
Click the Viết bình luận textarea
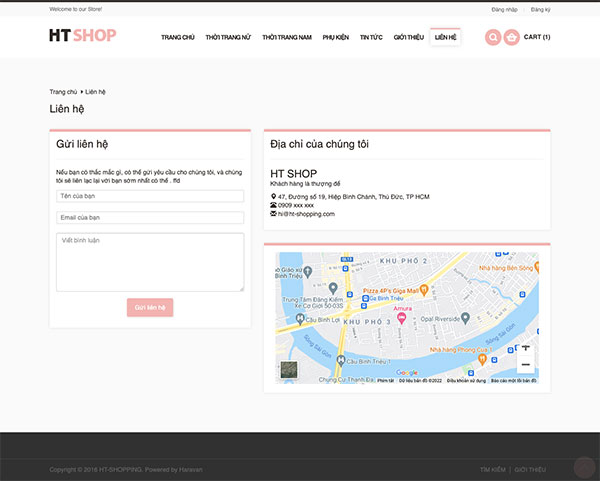coord(150,262)
